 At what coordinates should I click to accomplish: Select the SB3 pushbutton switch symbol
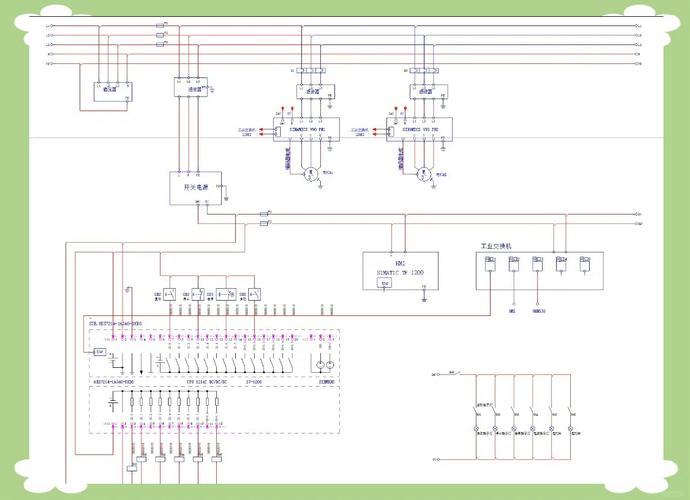254,294
